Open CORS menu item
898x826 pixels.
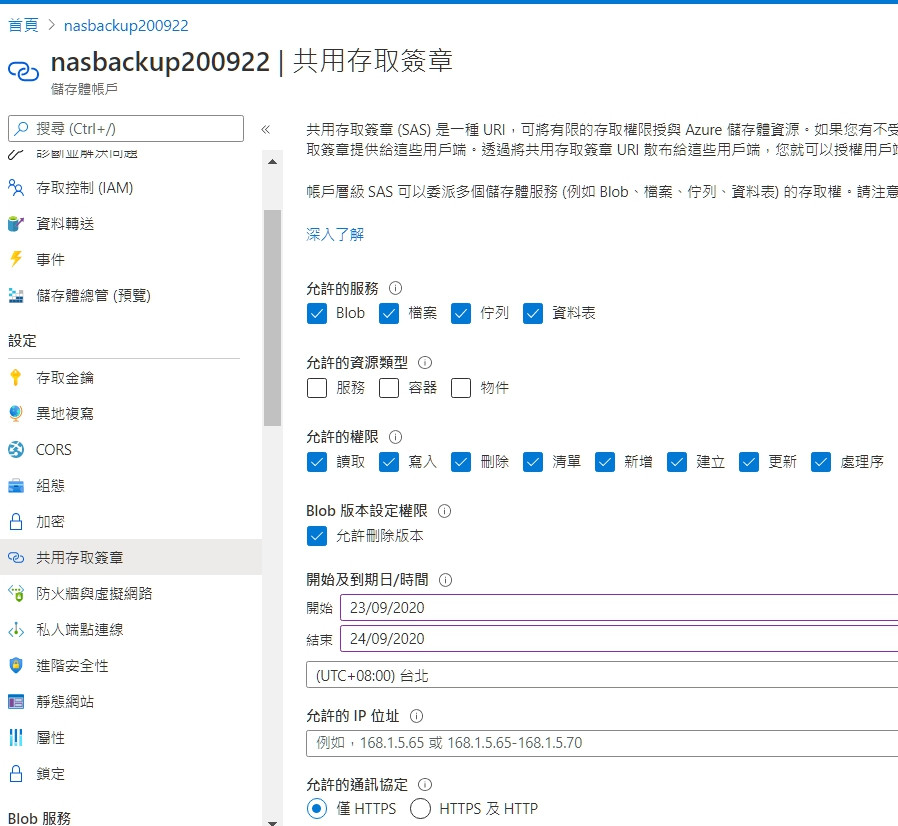tap(131, 450)
